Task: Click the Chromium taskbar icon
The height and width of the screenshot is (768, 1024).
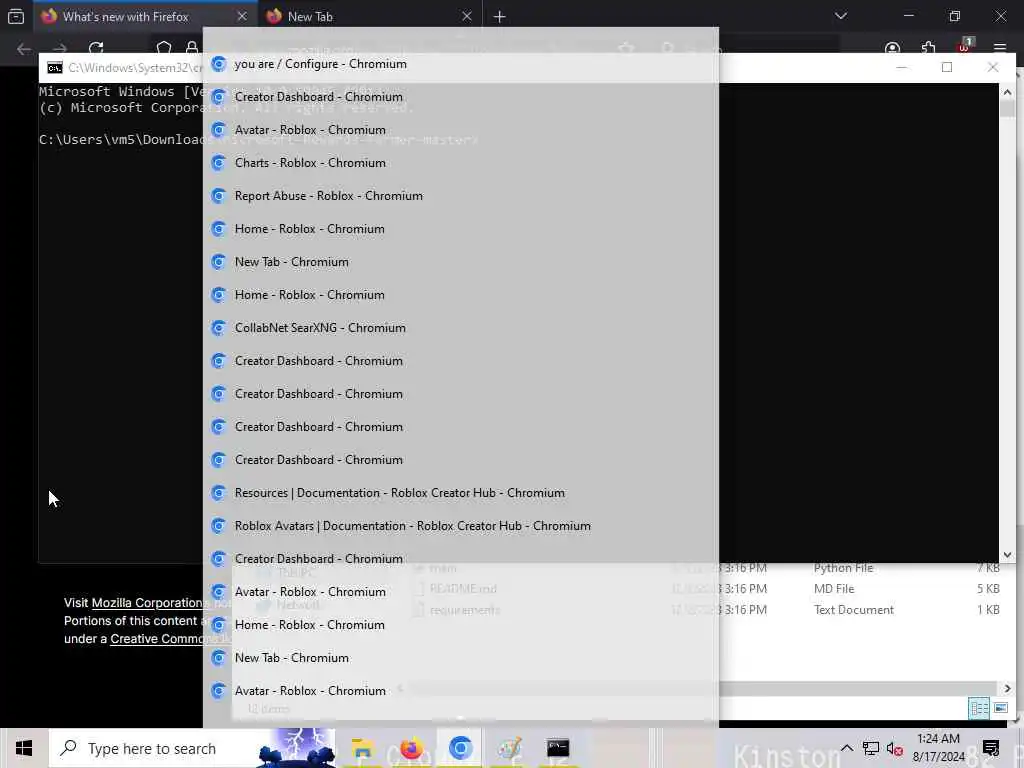Action: (460, 748)
